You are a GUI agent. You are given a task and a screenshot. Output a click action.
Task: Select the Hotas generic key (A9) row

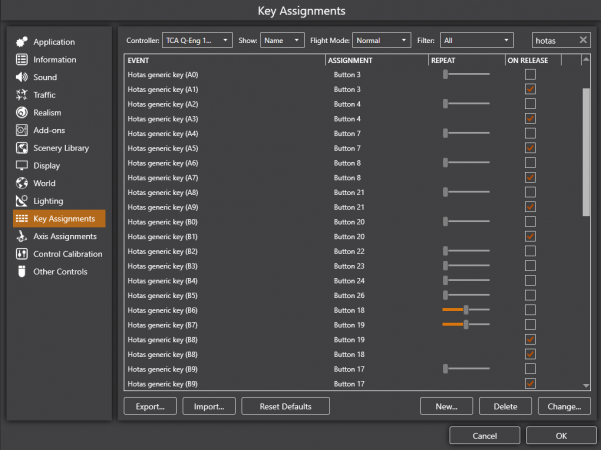tap(353, 207)
